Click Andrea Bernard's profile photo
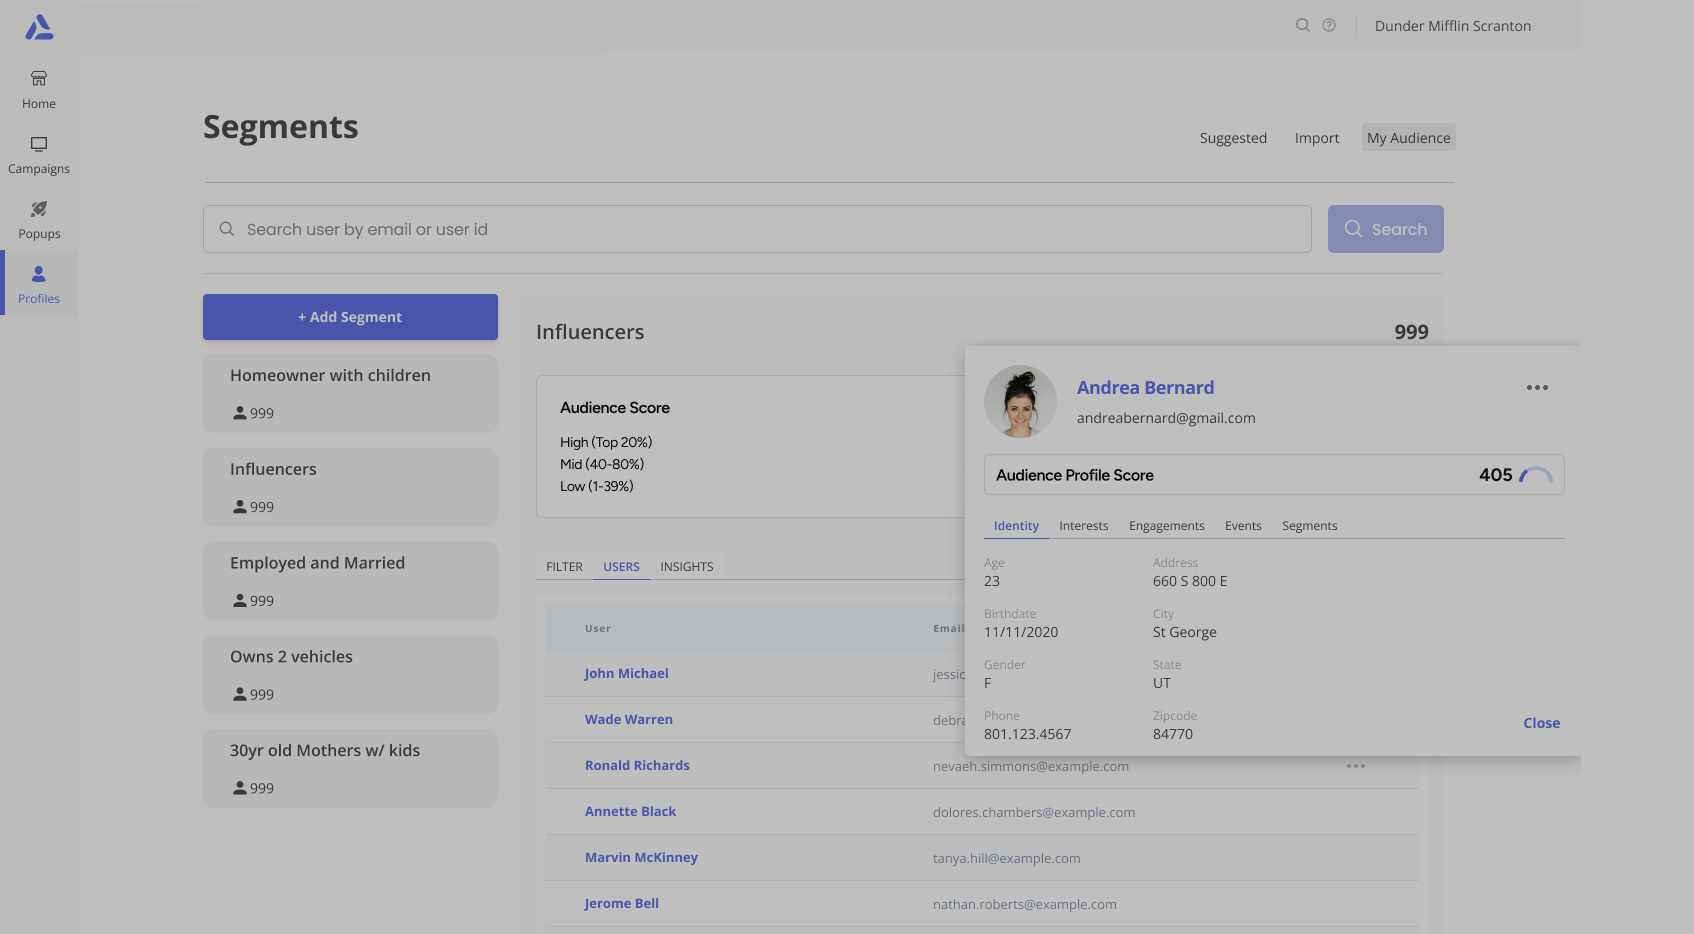The image size is (1694, 934). [x=1020, y=401]
